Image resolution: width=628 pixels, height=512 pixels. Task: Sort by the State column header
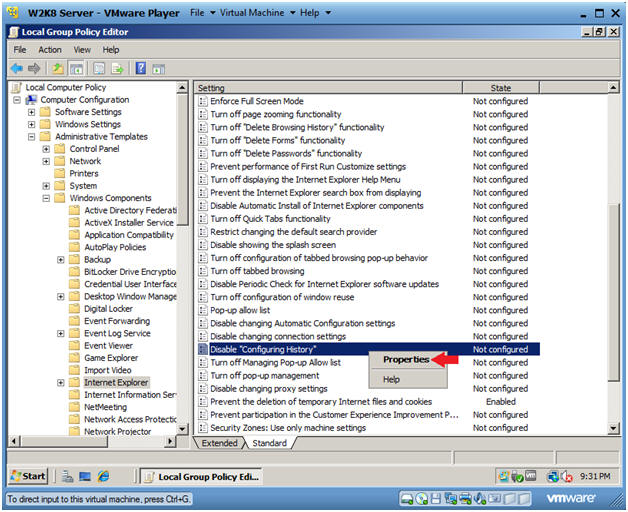point(501,88)
